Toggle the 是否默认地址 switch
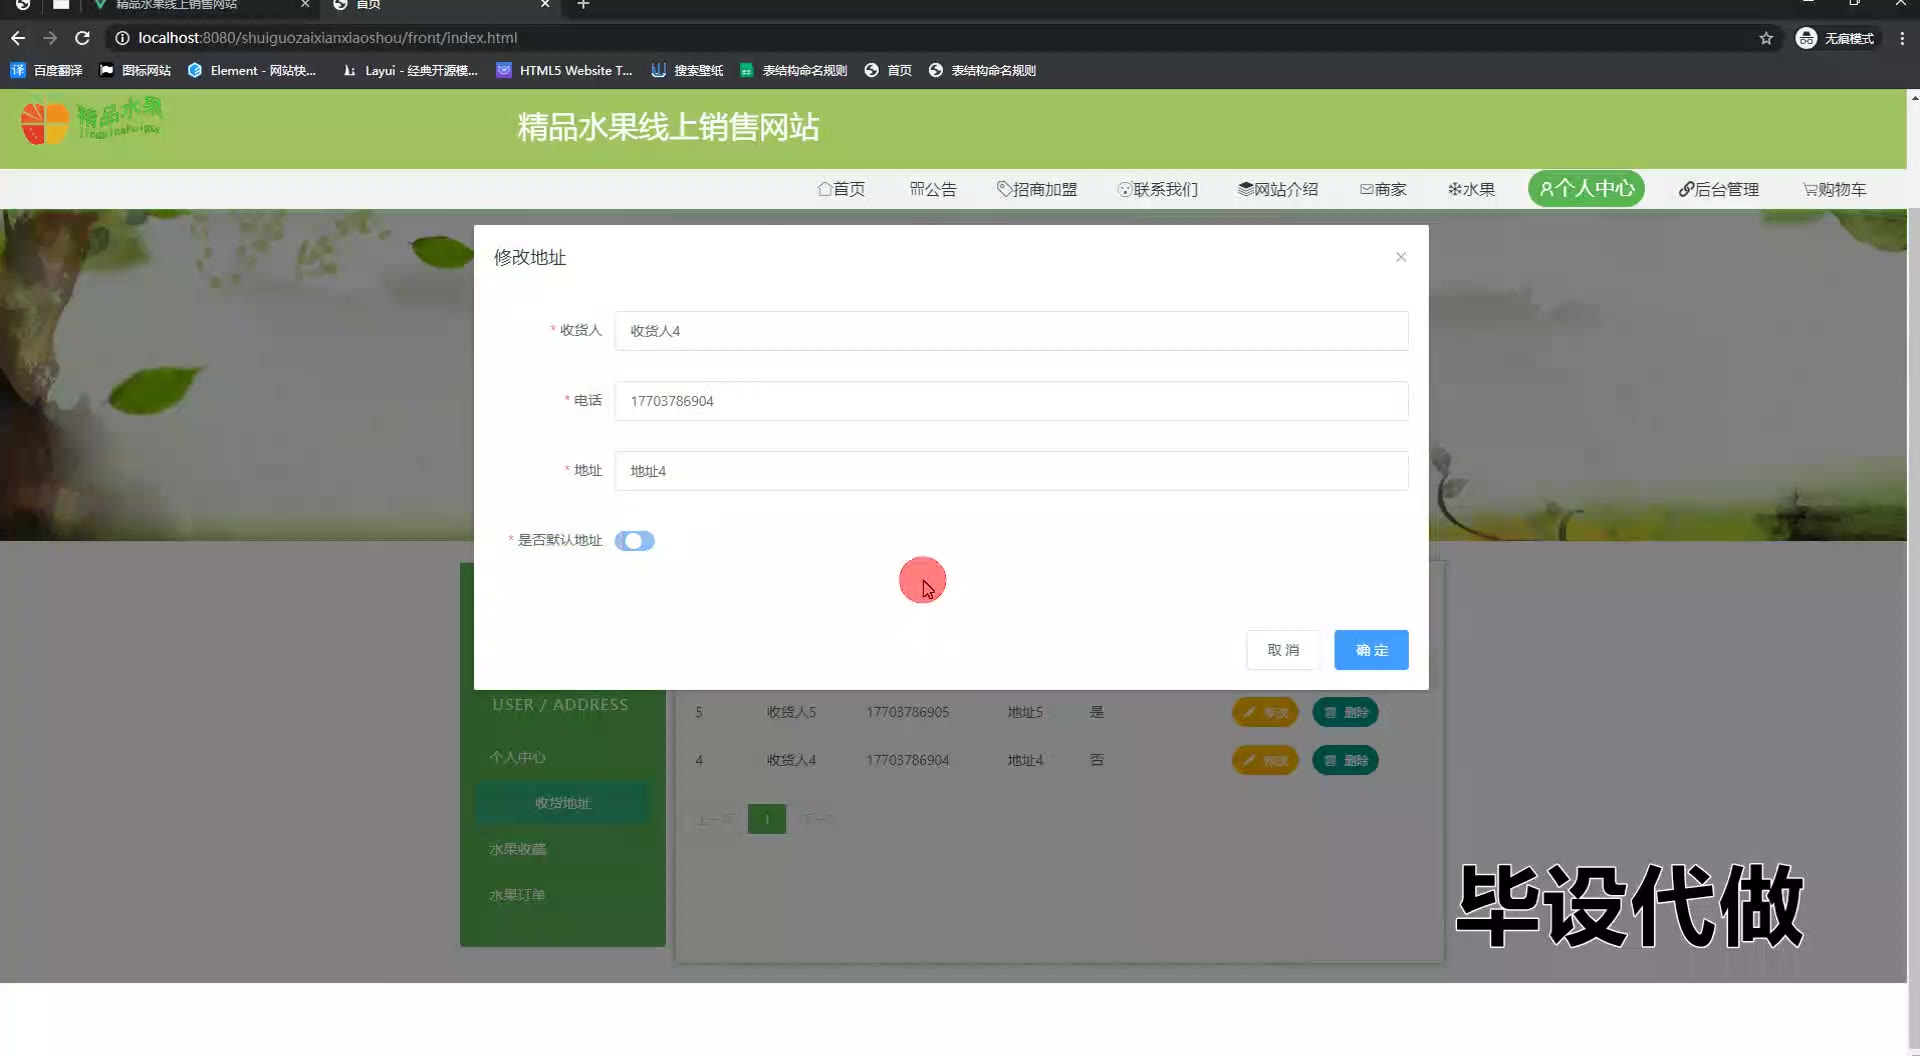1920x1056 pixels. [x=634, y=541]
